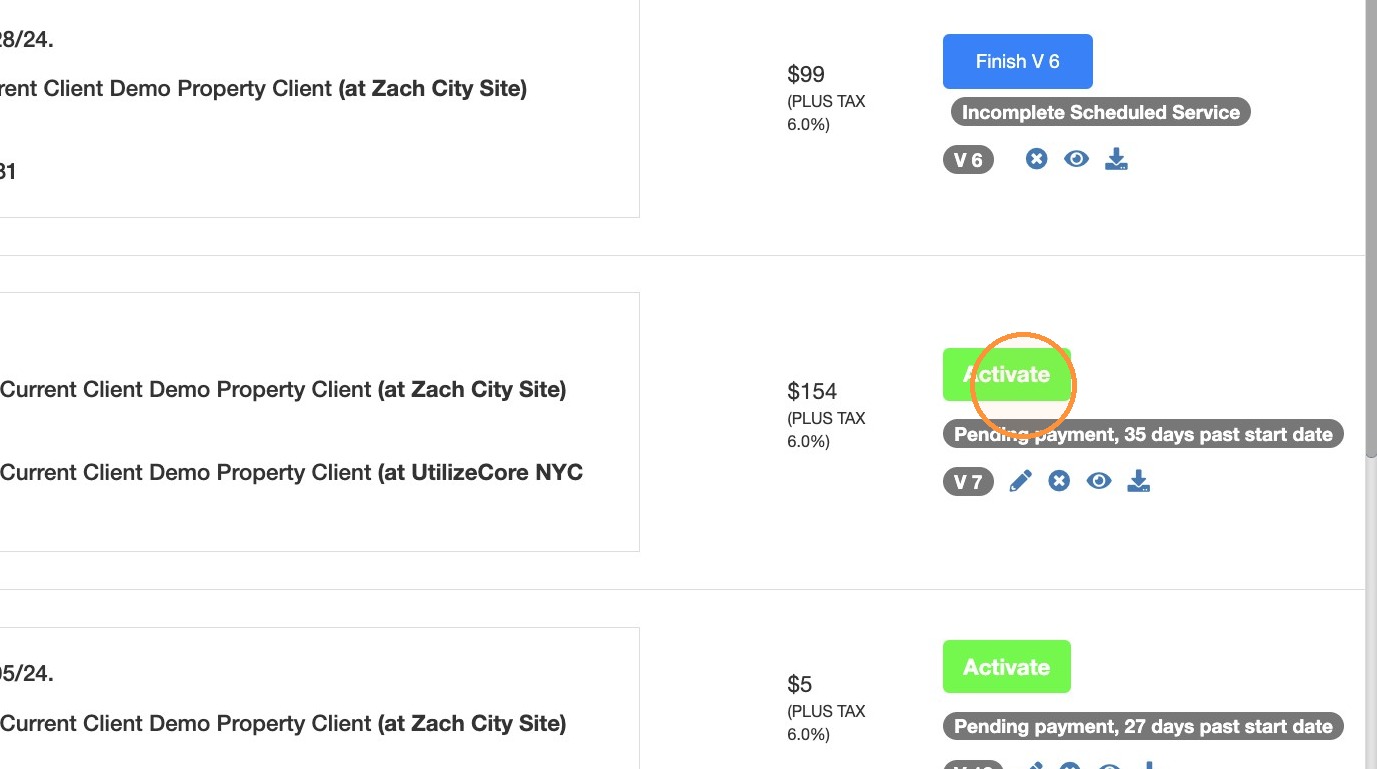The width and height of the screenshot is (1377, 769).
Task: Activate the $5 proposal
Action: click(x=1006, y=667)
